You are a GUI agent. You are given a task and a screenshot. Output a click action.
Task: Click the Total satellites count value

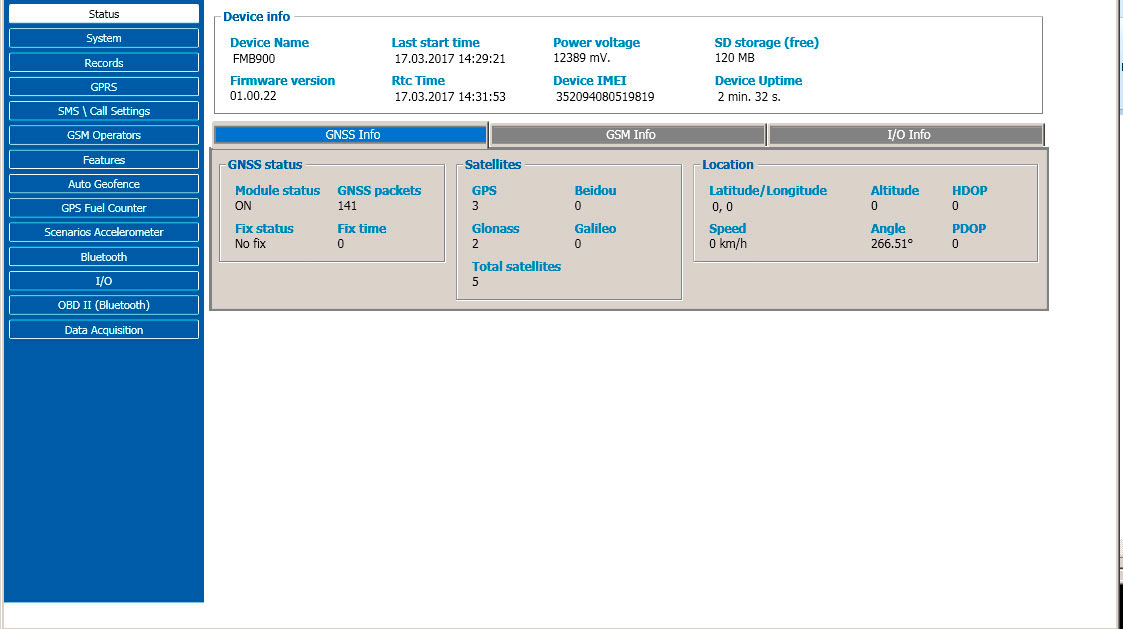click(476, 282)
